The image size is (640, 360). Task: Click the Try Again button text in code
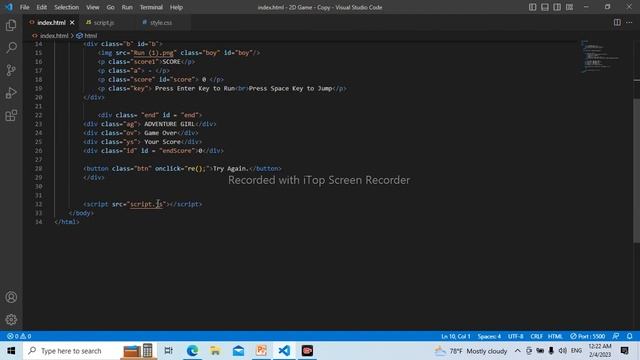click(x=231, y=169)
